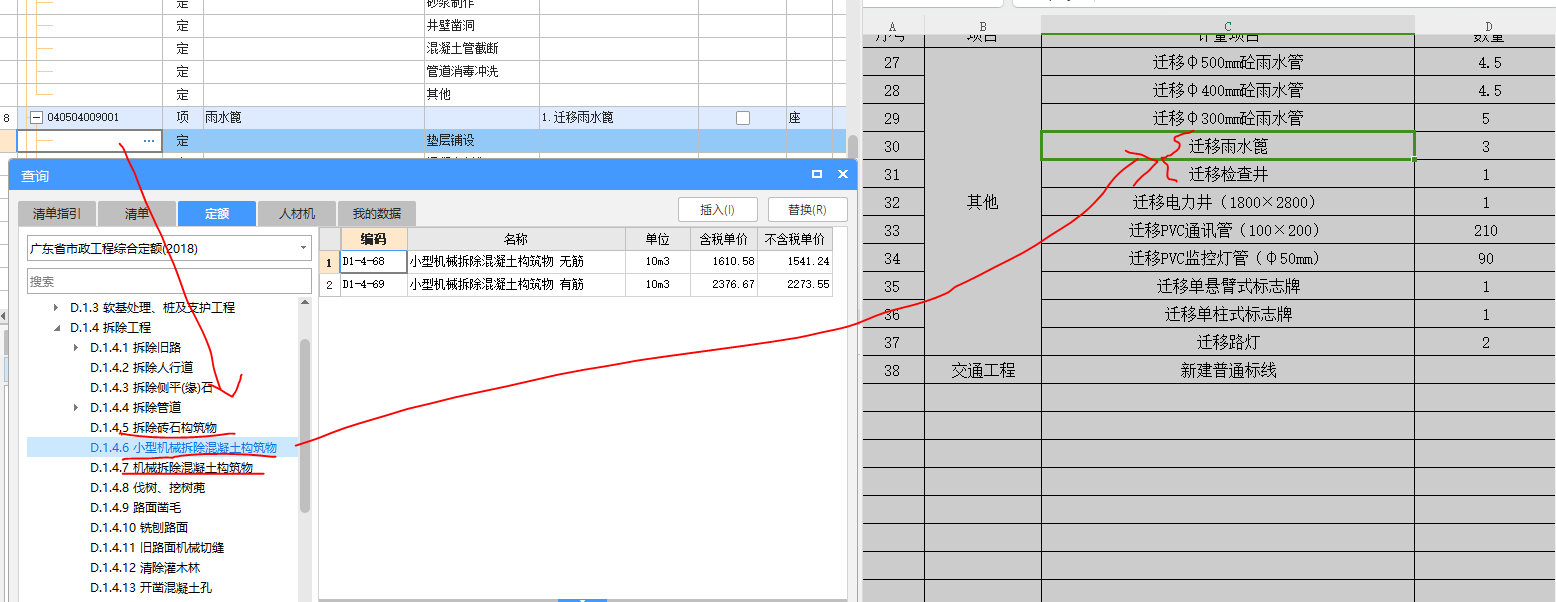The height and width of the screenshot is (602, 1556).
Task: Select the D1-4-69 code cell
Action: 373,285
